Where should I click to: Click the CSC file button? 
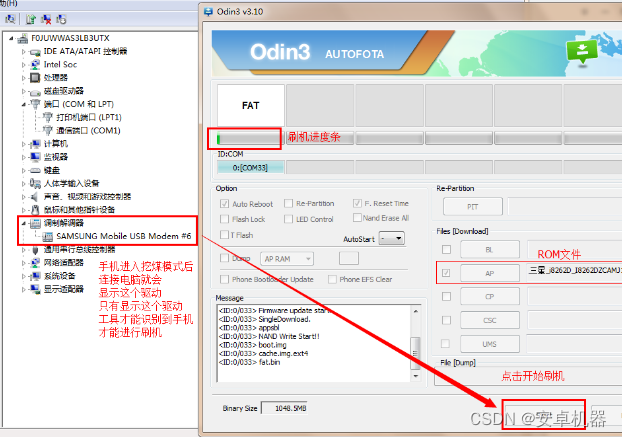(x=490, y=320)
